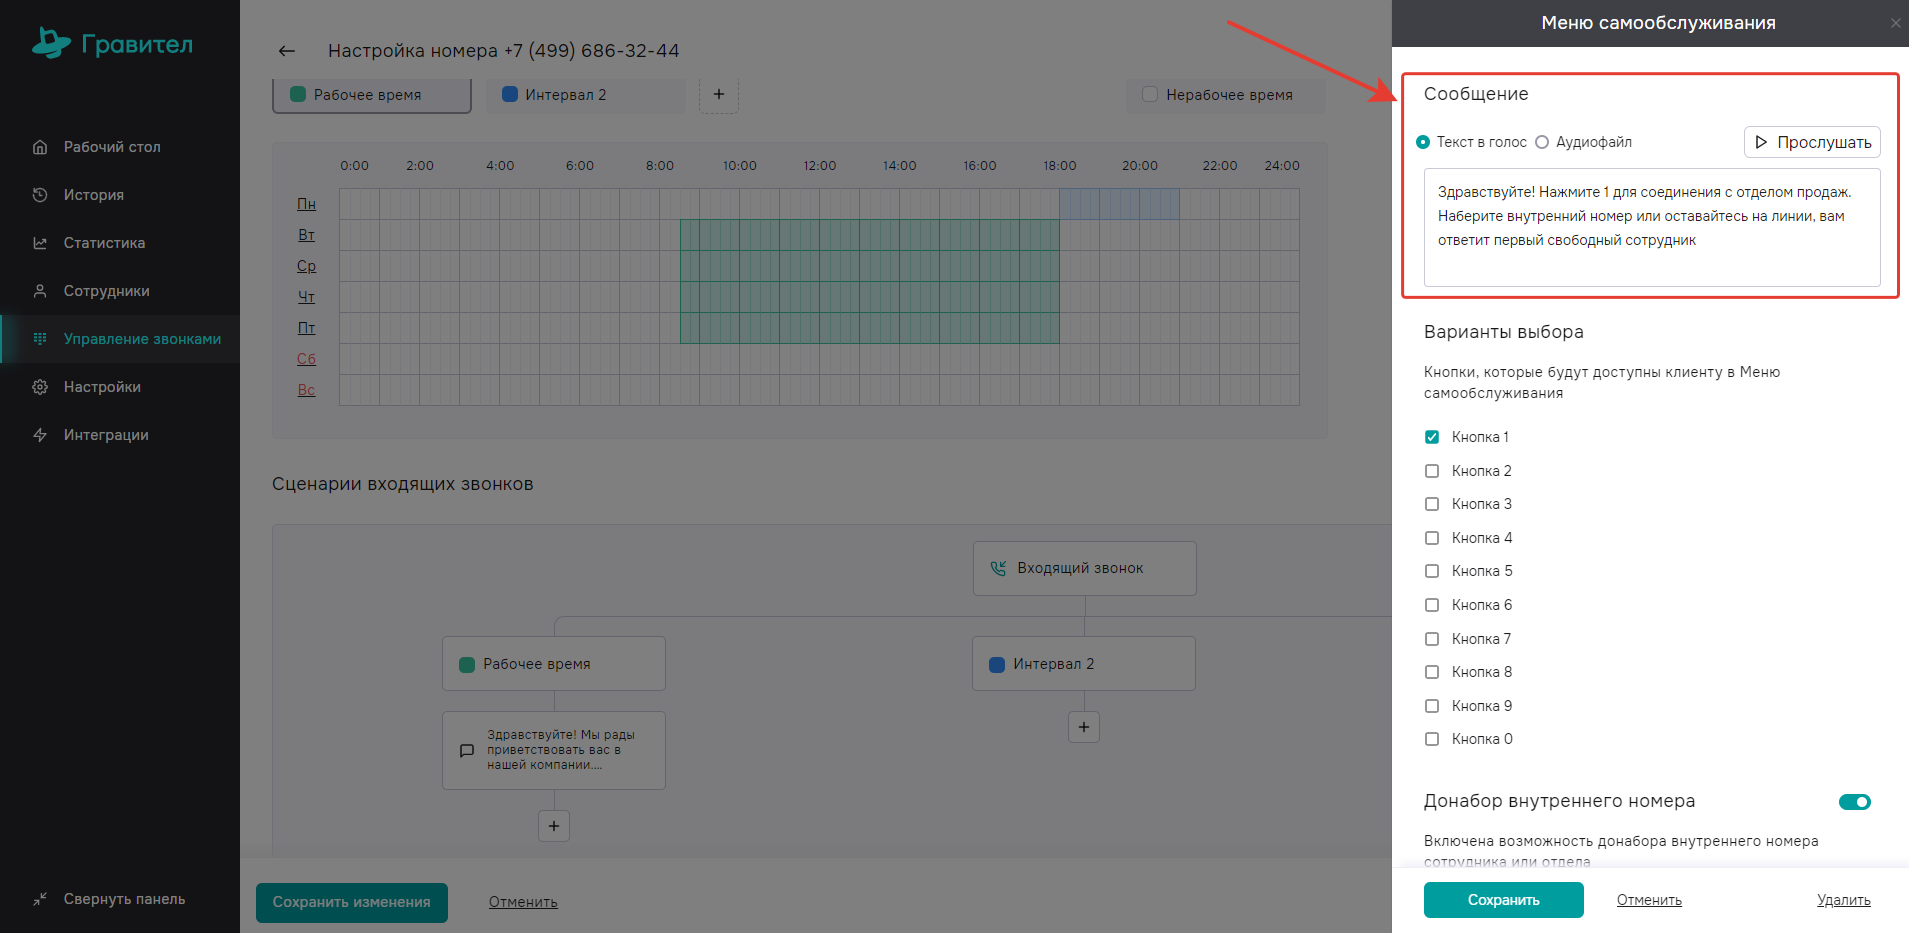Select the Аудиофайл radio option
The image size is (1909, 933).
1542,142
